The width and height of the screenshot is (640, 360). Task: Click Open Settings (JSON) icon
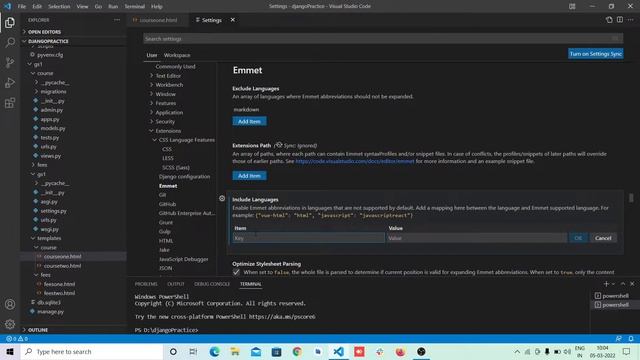(609, 20)
